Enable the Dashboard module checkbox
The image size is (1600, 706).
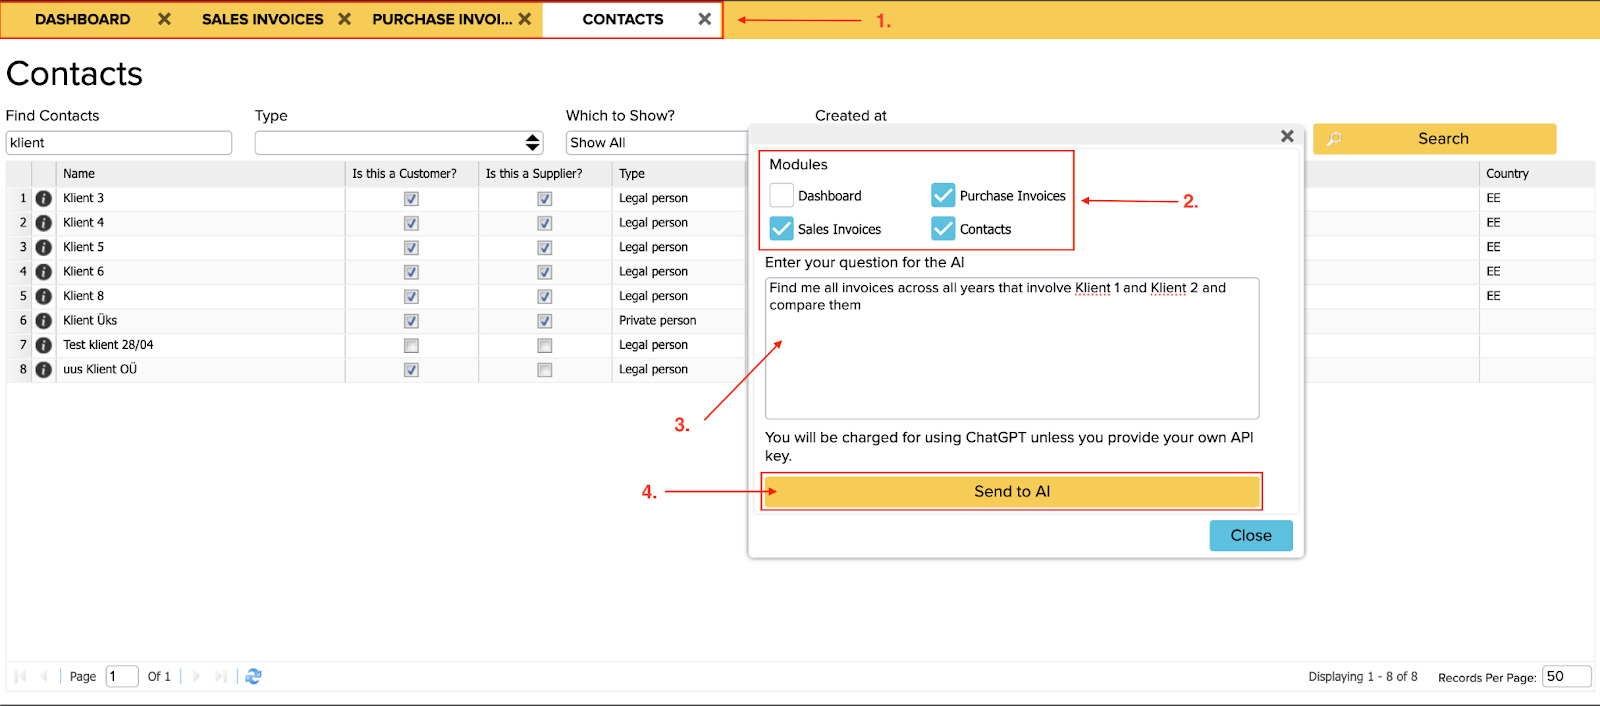(782, 196)
